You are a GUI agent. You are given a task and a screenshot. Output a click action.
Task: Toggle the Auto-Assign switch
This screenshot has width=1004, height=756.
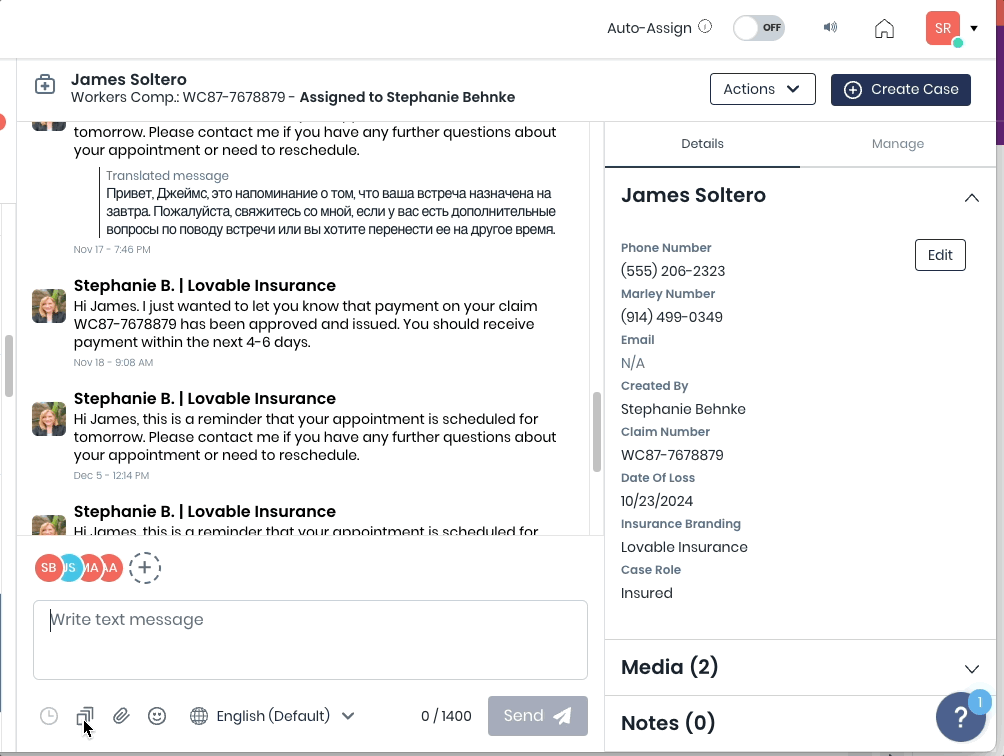758,28
